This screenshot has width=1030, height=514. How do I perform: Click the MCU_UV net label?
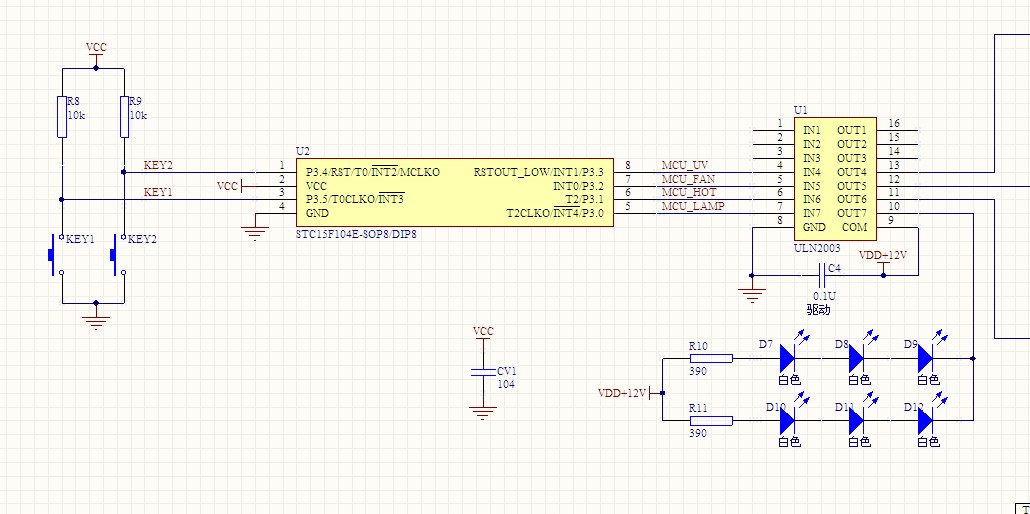pyautogui.click(x=685, y=165)
